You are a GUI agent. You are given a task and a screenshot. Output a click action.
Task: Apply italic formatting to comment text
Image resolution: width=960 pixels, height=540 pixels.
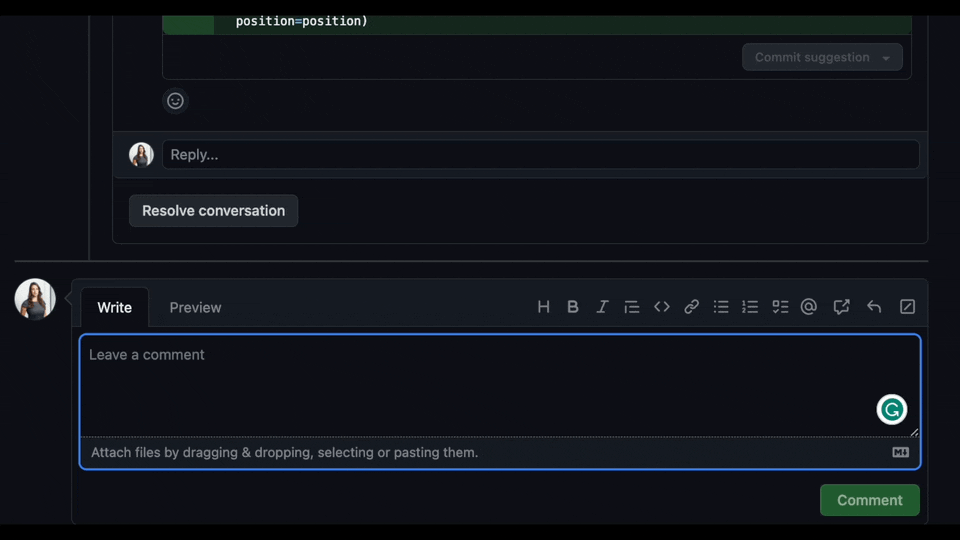602,307
